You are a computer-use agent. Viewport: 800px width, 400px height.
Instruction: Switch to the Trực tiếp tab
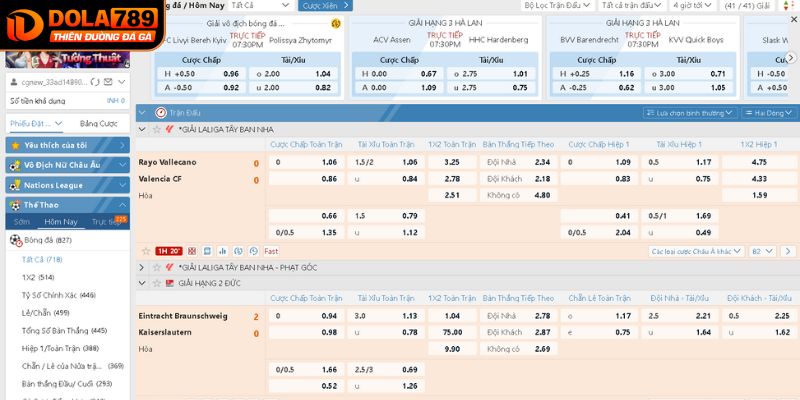(x=105, y=222)
